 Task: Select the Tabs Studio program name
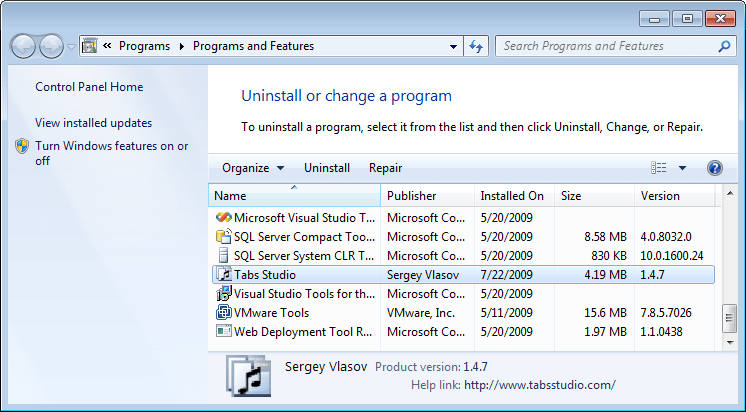265,275
